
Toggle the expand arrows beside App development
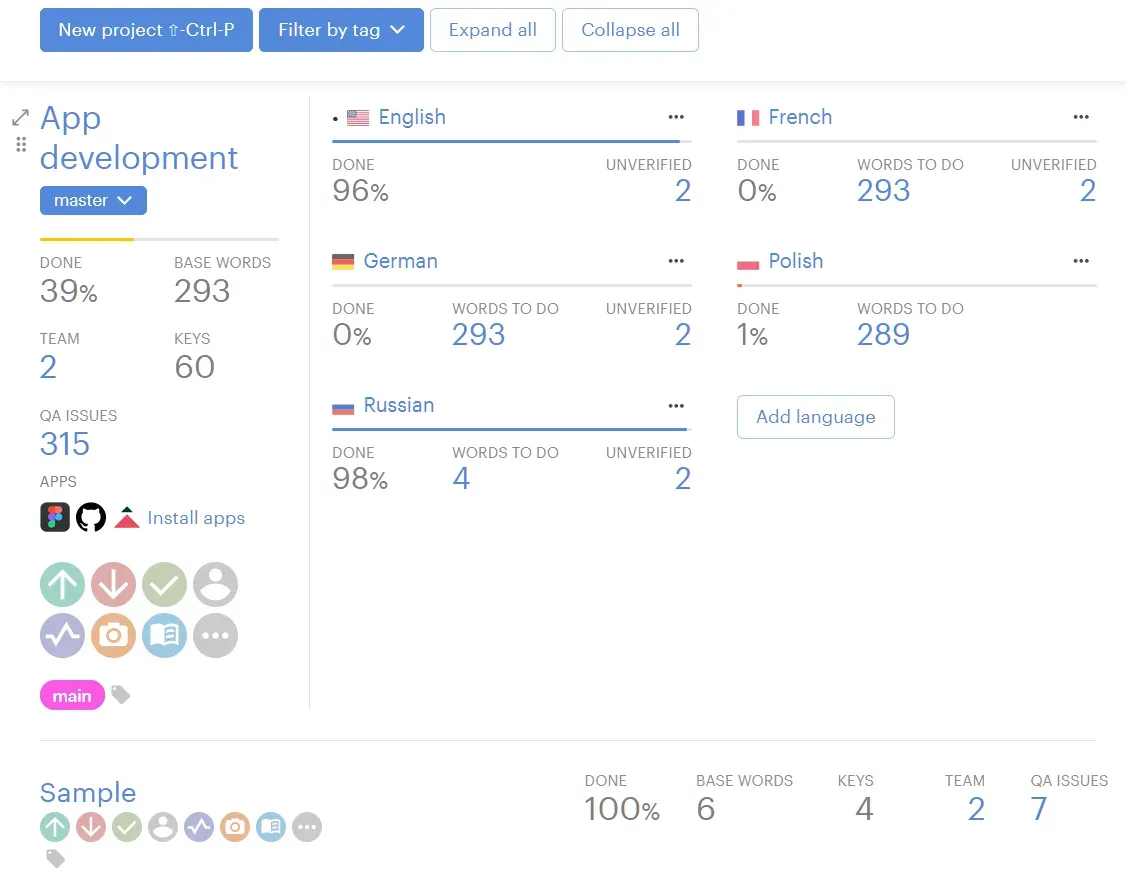pos(20,118)
